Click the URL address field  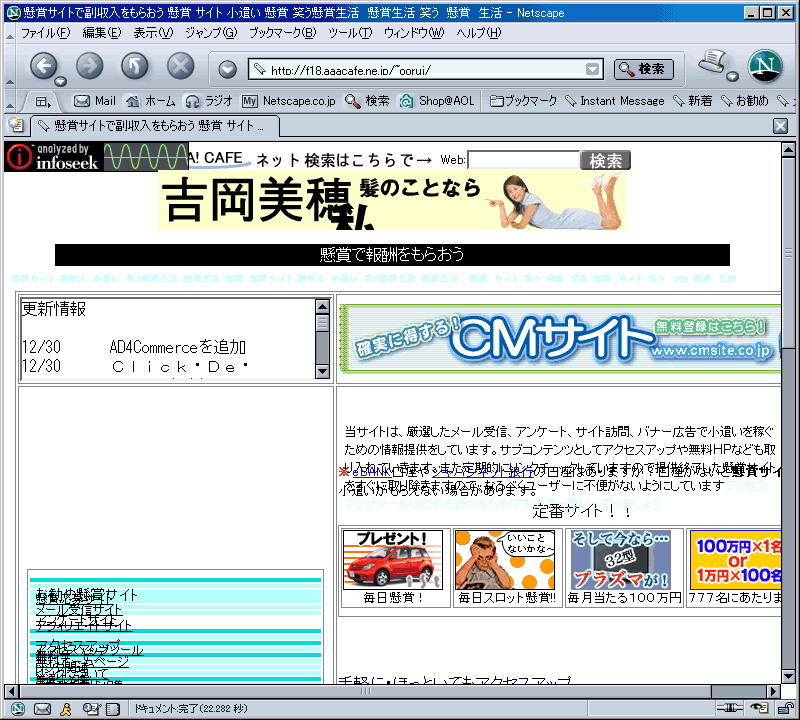[426, 69]
